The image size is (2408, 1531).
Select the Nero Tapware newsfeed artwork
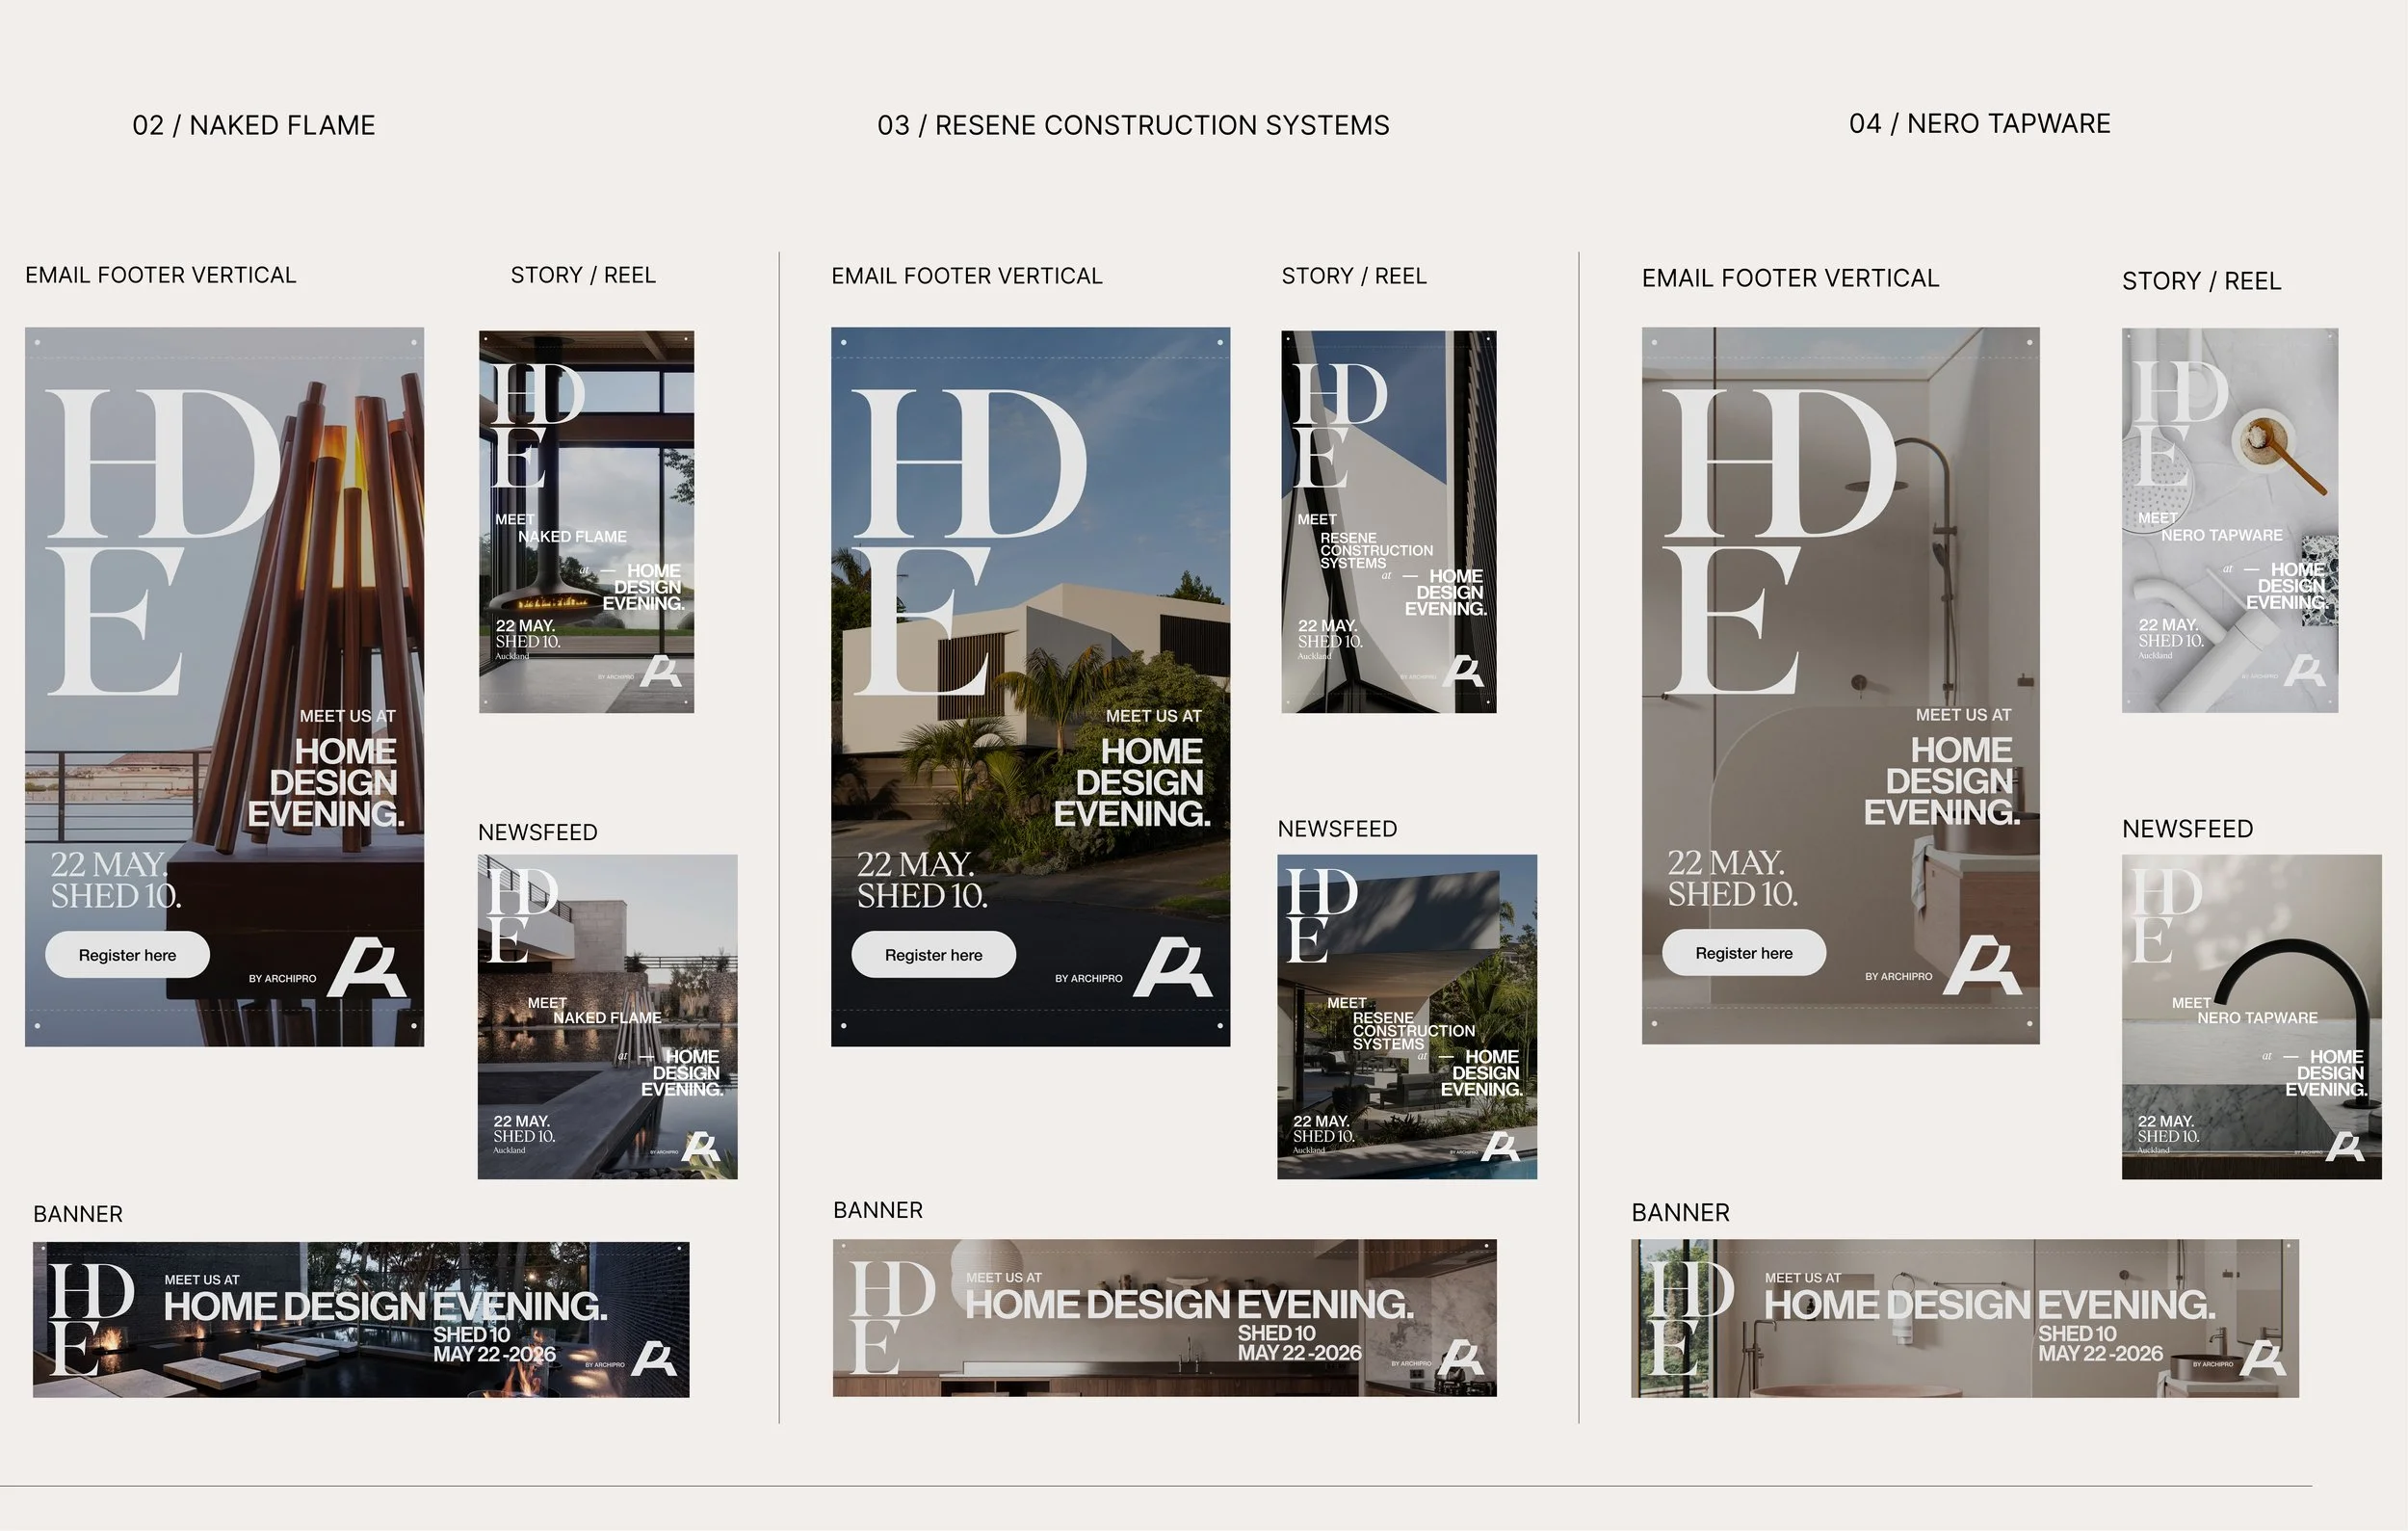[2252, 1016]
